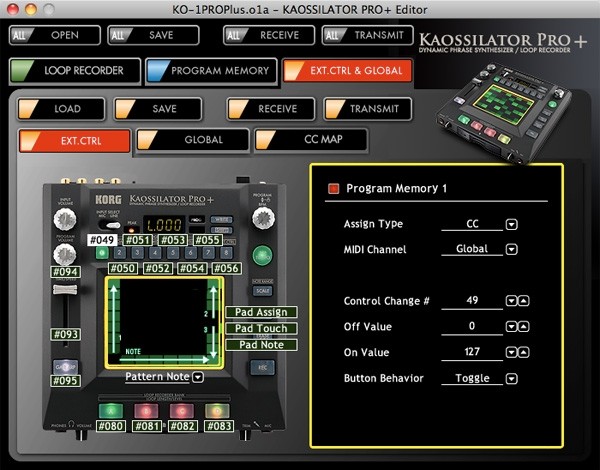Screen dimensions: 600x470
Task: Open the Assign Type dropdown
Action: pos(512,224)
